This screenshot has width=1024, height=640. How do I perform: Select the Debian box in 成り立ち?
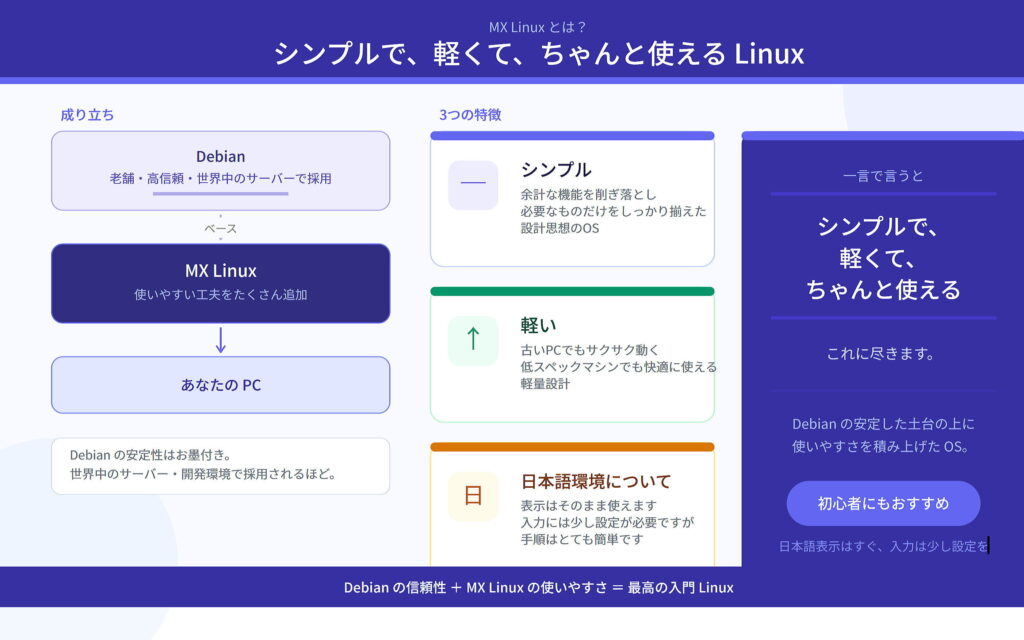click(220, 170)
